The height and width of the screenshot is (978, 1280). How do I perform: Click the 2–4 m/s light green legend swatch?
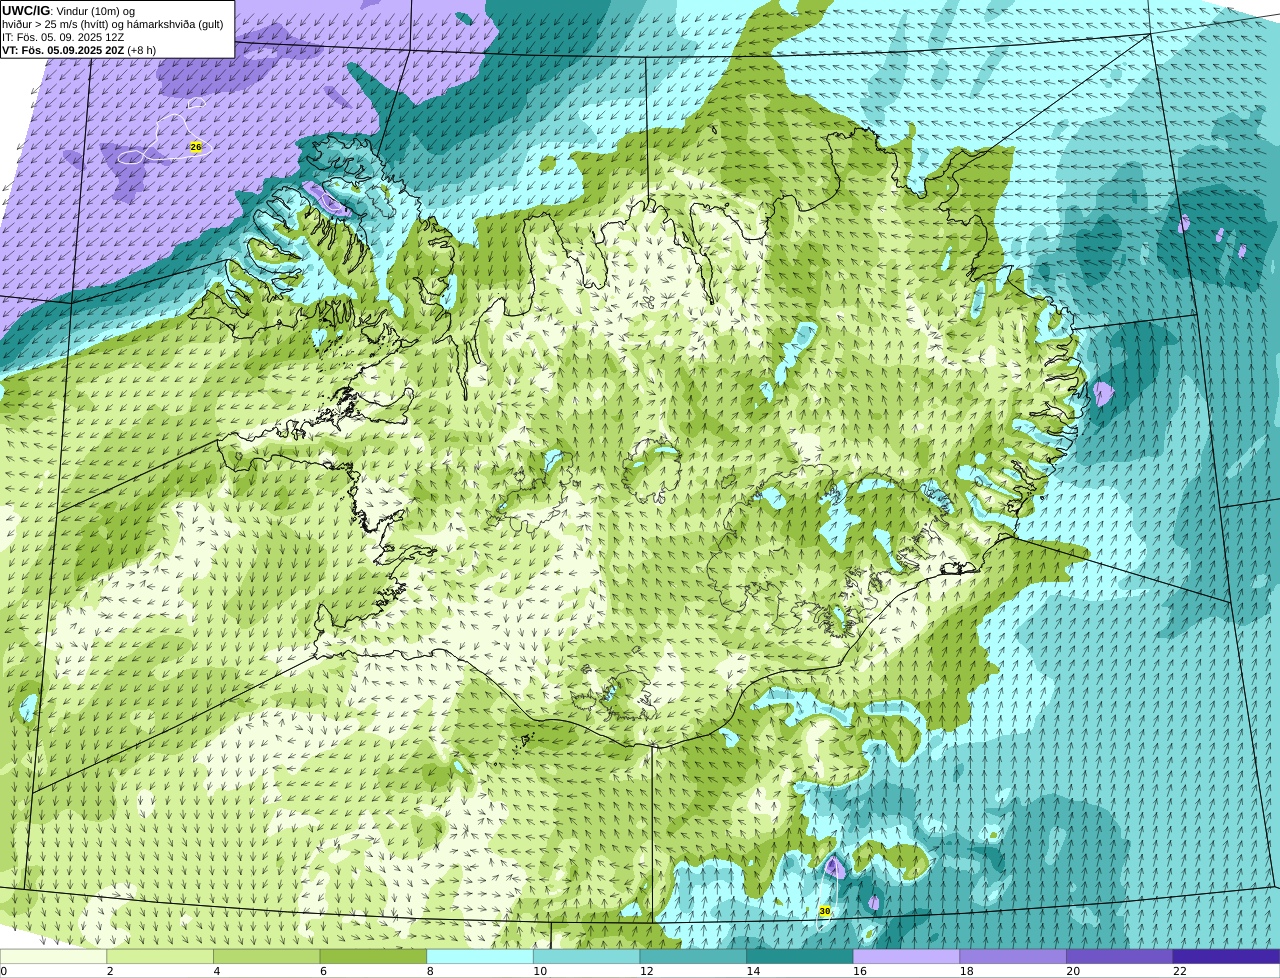coord(160,956)
